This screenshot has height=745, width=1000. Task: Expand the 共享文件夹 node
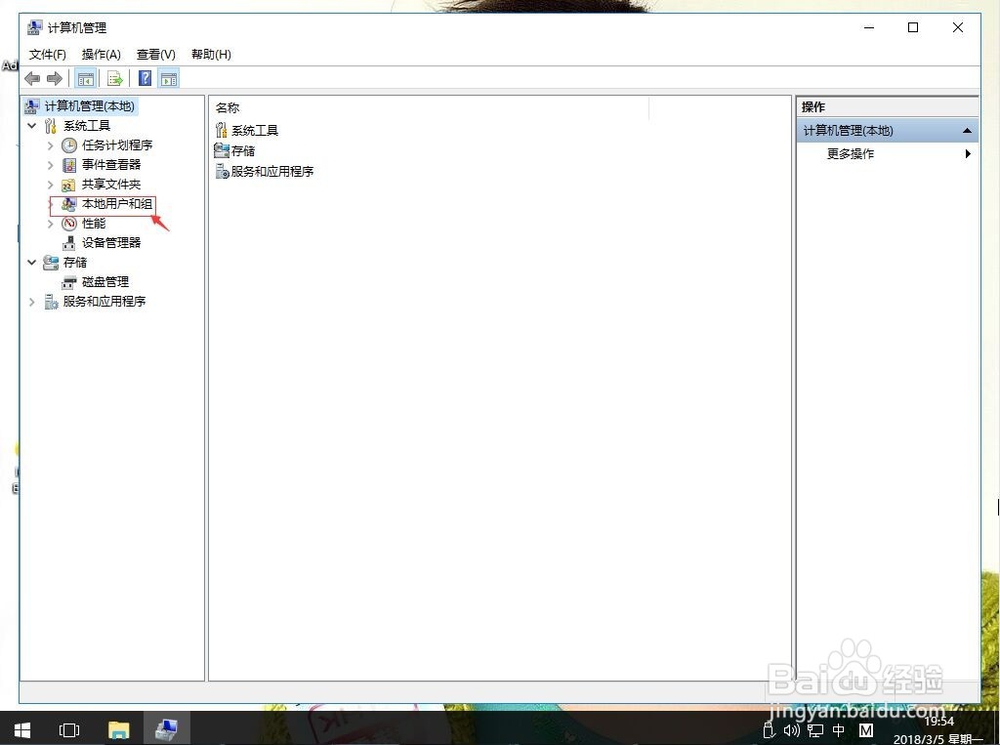pyautogui.click(x=50, y=185)
